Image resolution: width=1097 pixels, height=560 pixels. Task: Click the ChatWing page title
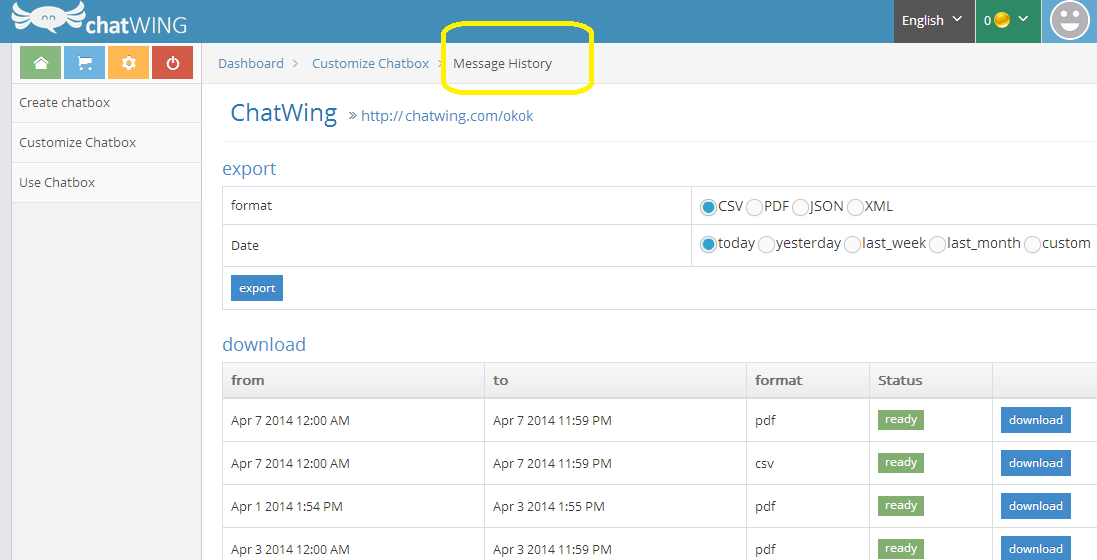tap(284, 113)
